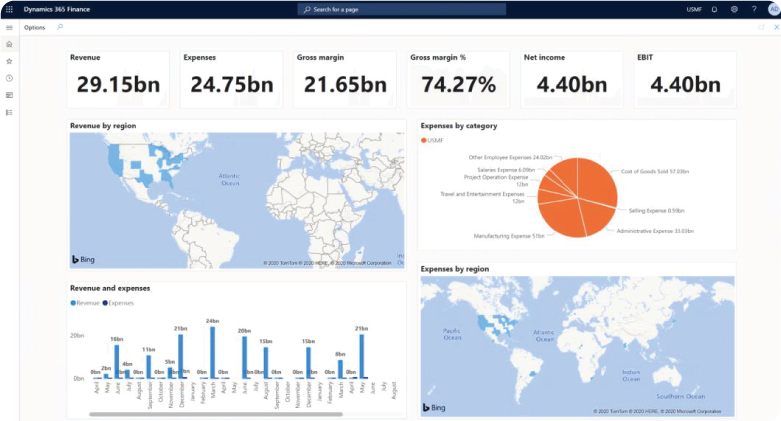Click the Indian Ocean label on expenses map
781x421 pixels.
pos(631,376)
